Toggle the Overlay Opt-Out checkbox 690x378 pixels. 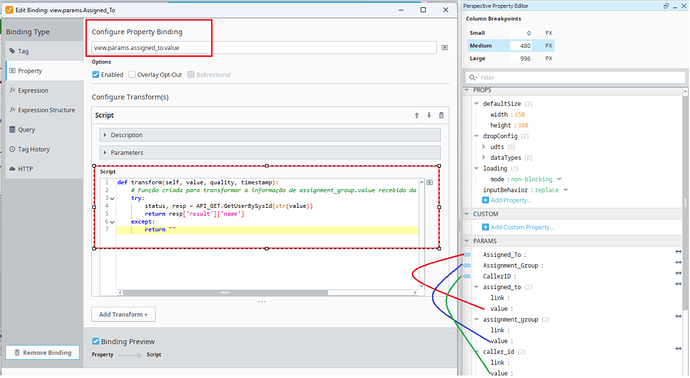click(132, 75)
